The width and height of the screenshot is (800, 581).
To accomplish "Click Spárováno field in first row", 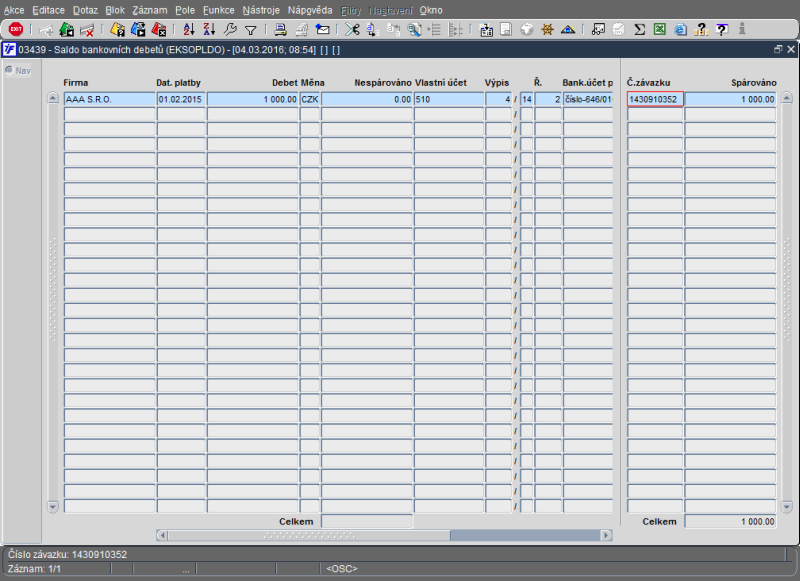I will point(730,99).
